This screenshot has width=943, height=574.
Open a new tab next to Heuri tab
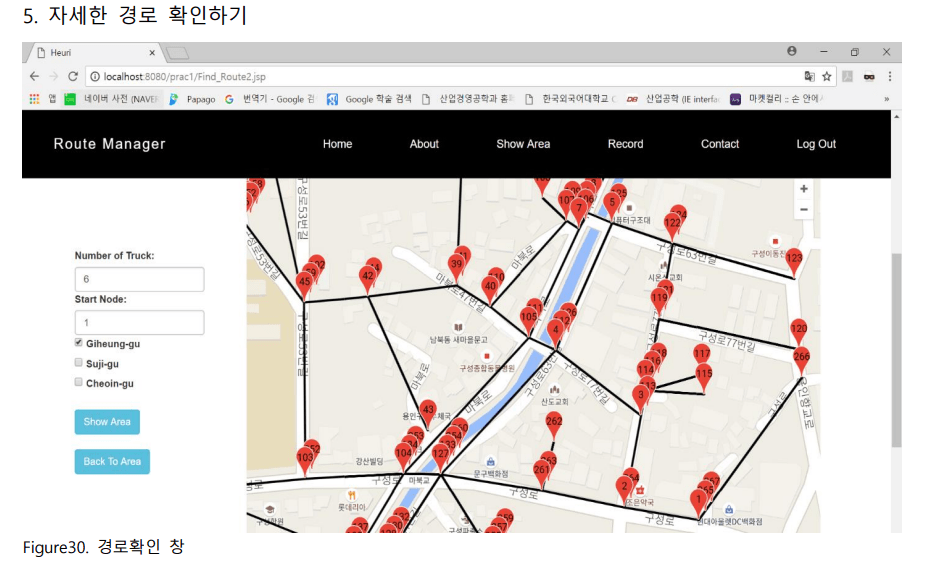tap(177, 53)
